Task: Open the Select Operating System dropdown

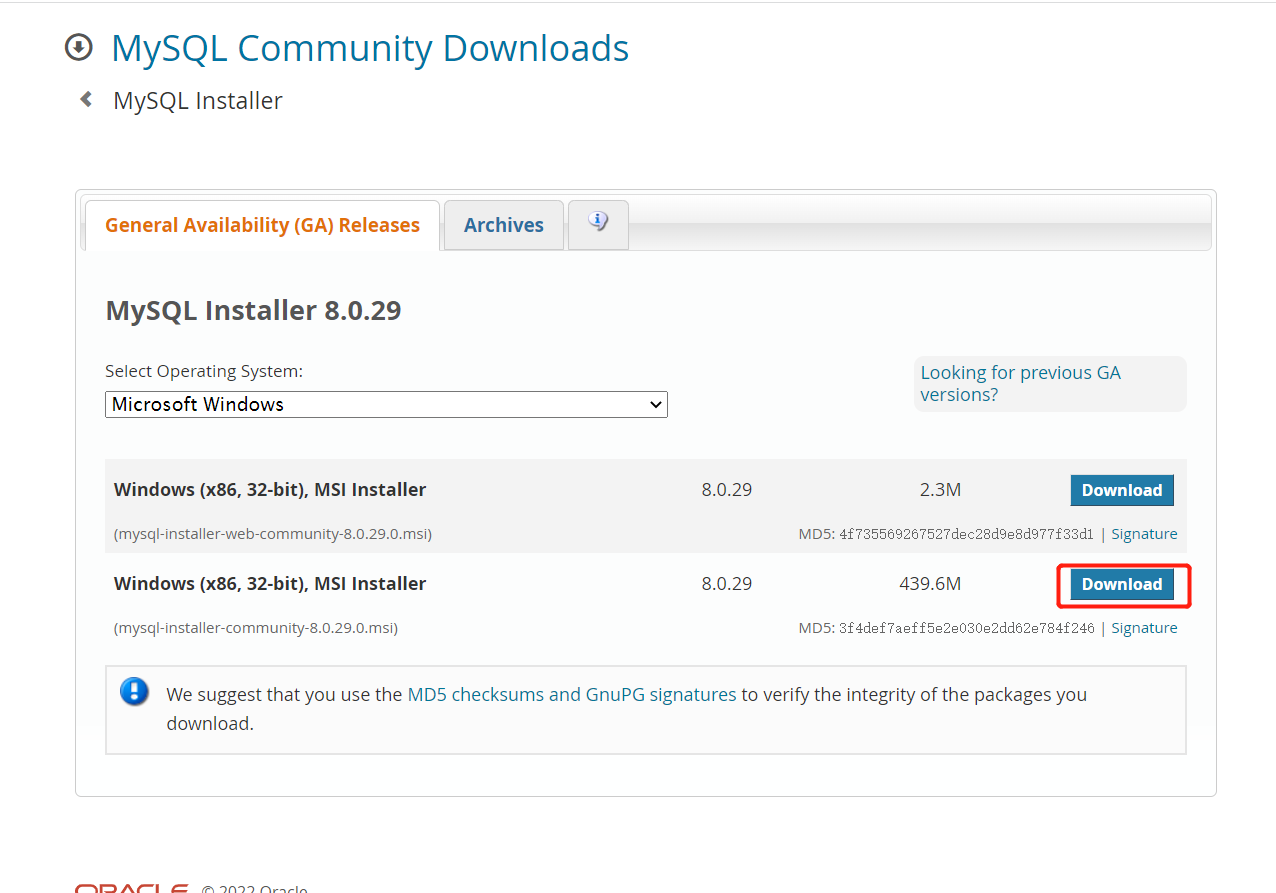Action: coord(386,404)
